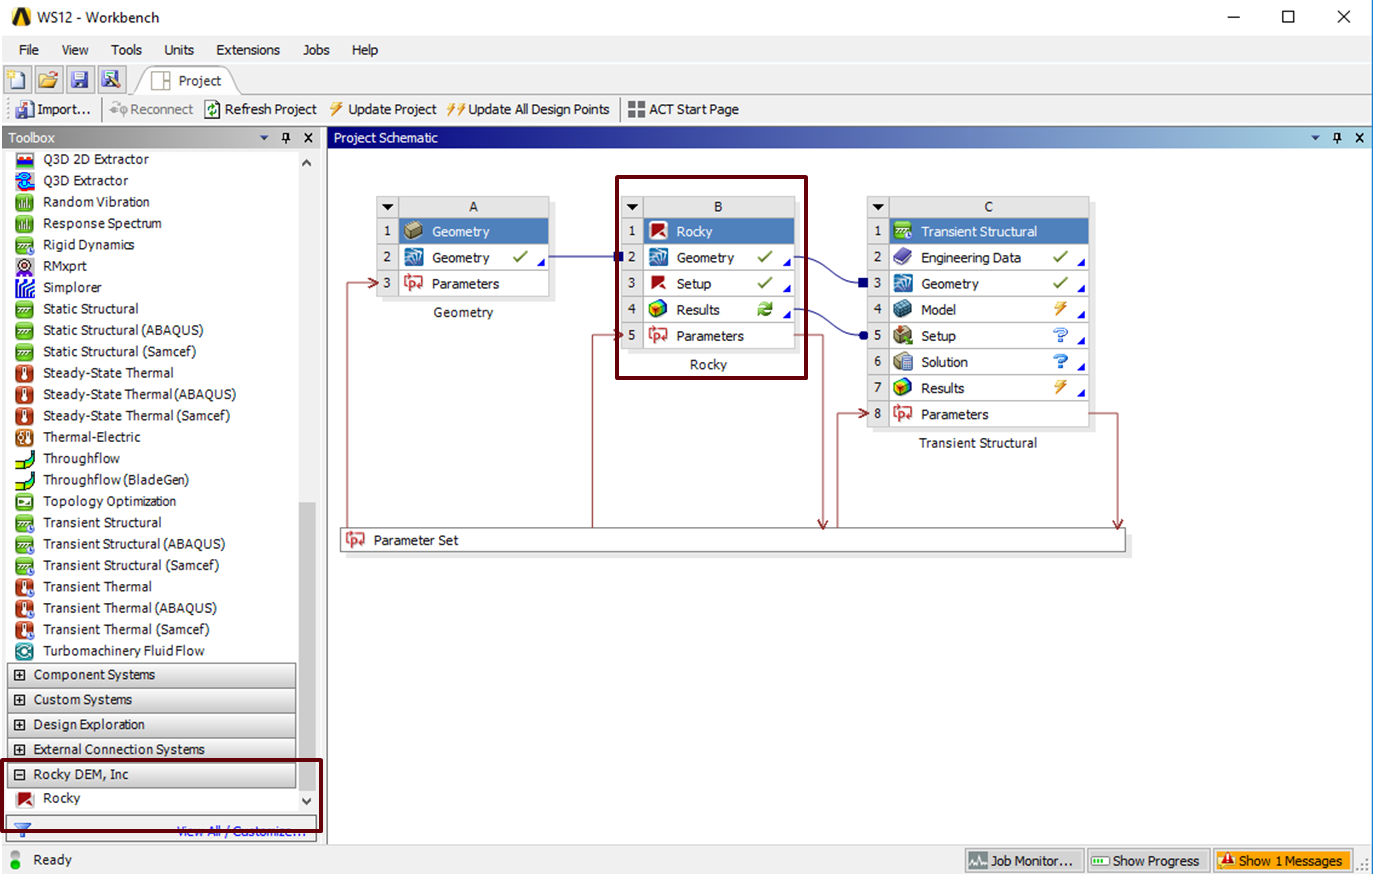Screen dimensions: 1373x874
Task: Click Update All Design Points
Action: (528, 109)
